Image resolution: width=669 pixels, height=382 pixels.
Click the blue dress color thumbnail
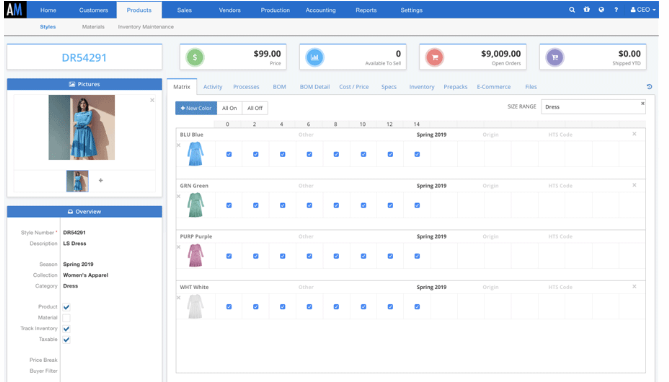(195, 154)
